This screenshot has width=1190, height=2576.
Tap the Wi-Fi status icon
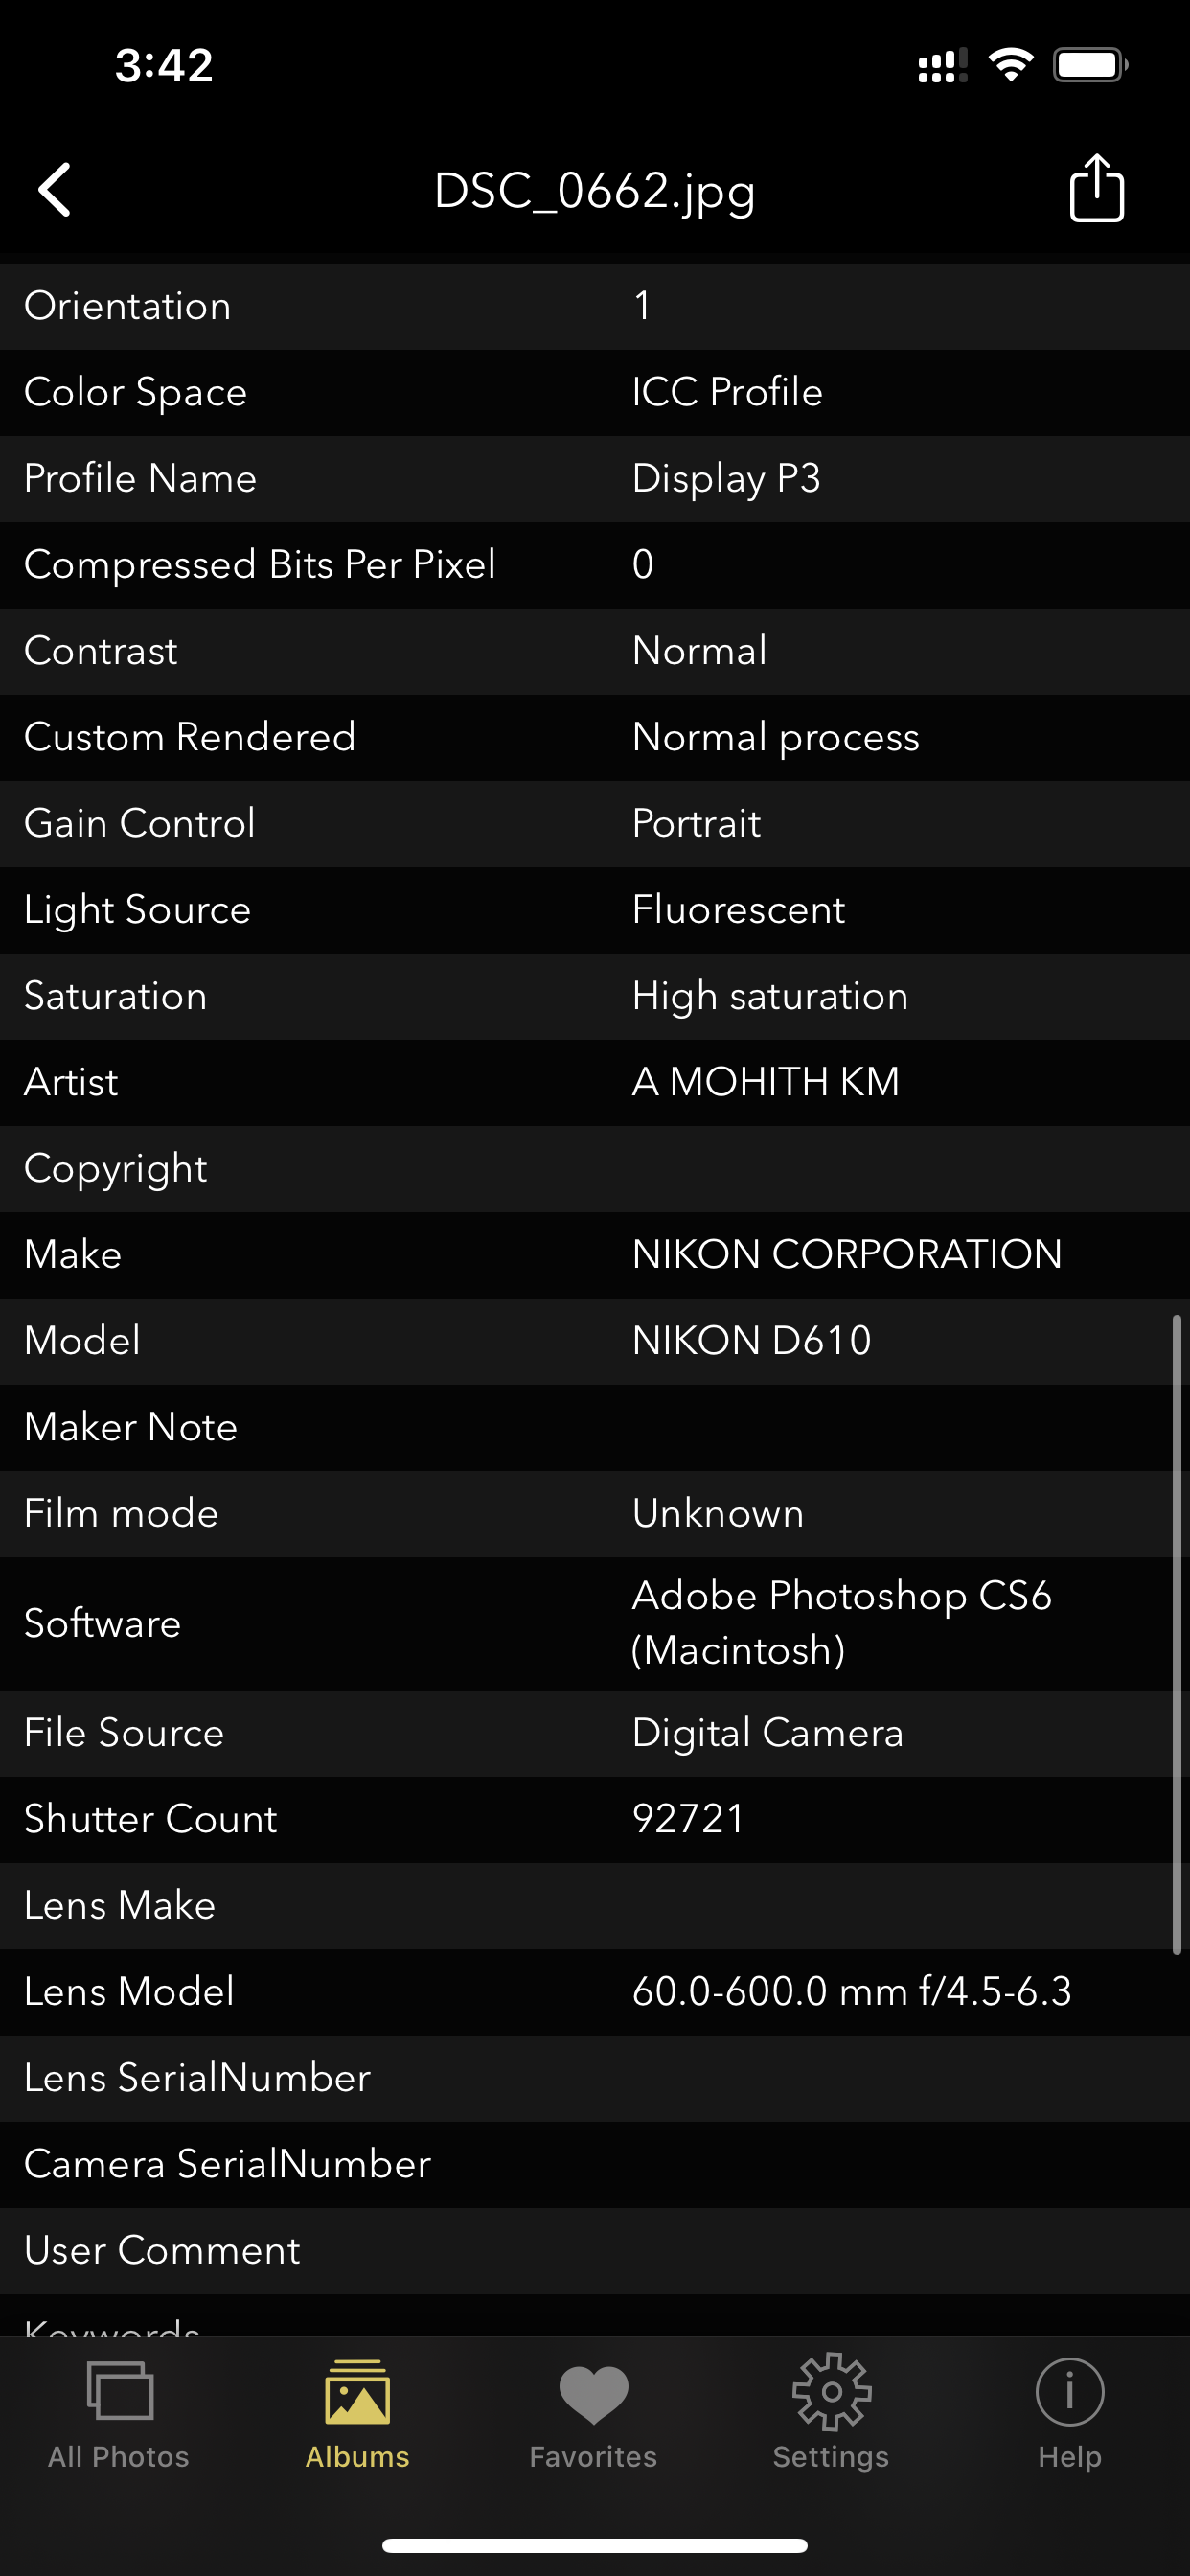[1010, 63]
